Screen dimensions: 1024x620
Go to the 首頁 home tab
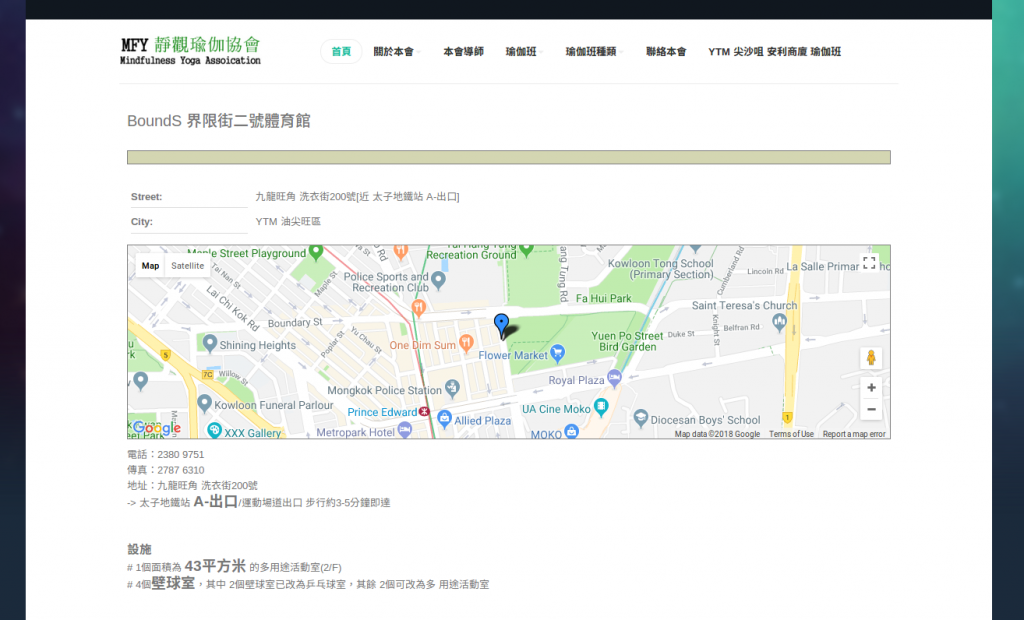(341, 52)
